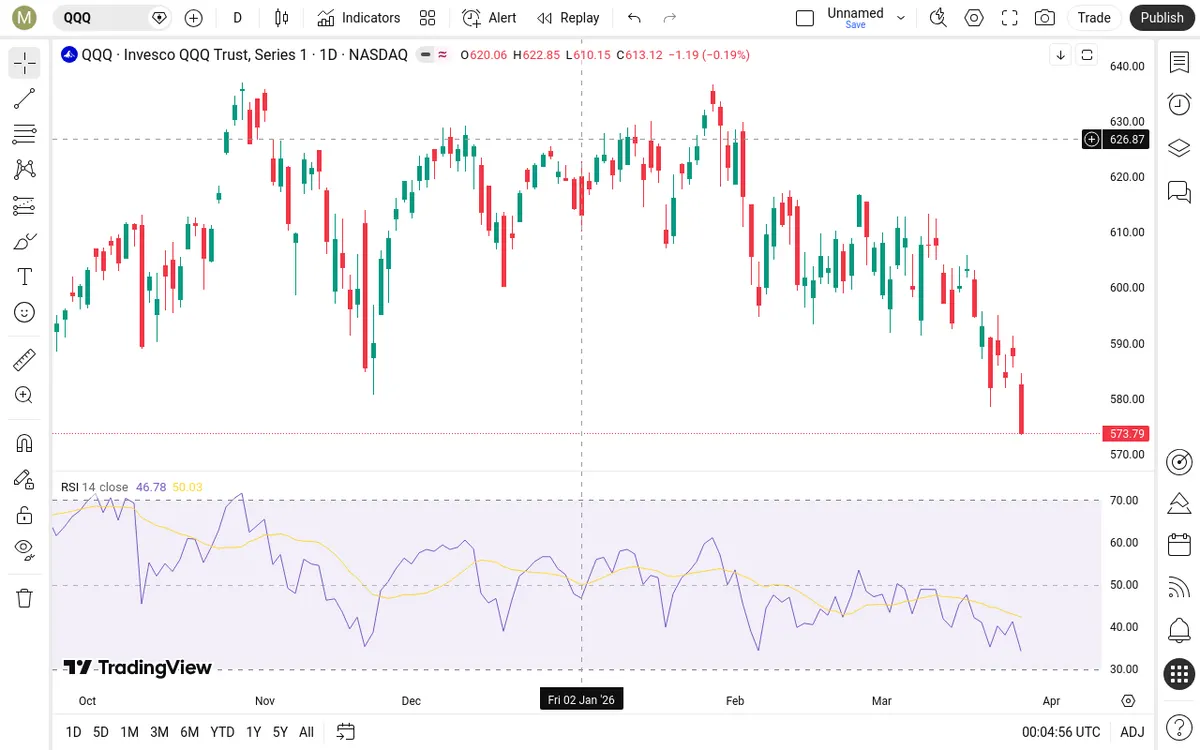Open the notifications bell
The width and height of the screenshot is (1200, 750).
tap(1179, 631)
